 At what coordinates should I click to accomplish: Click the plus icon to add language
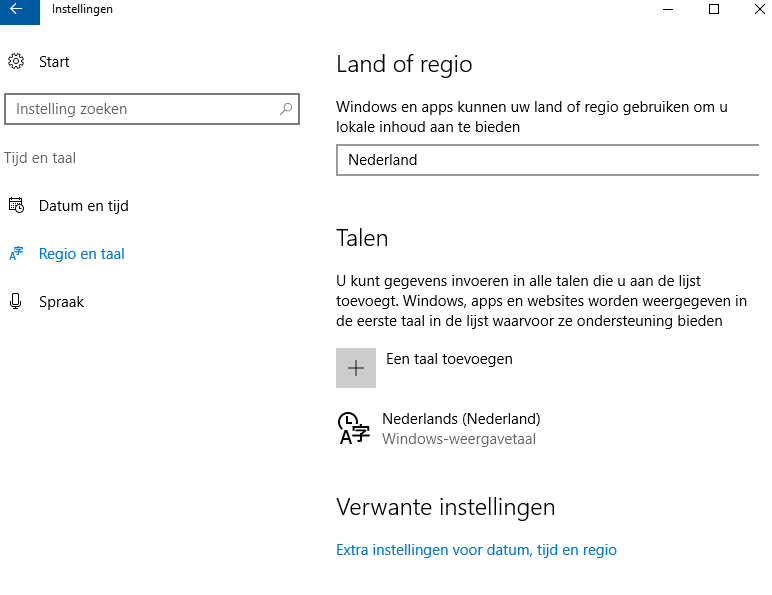pyautogui.click(x=356, y=368)
